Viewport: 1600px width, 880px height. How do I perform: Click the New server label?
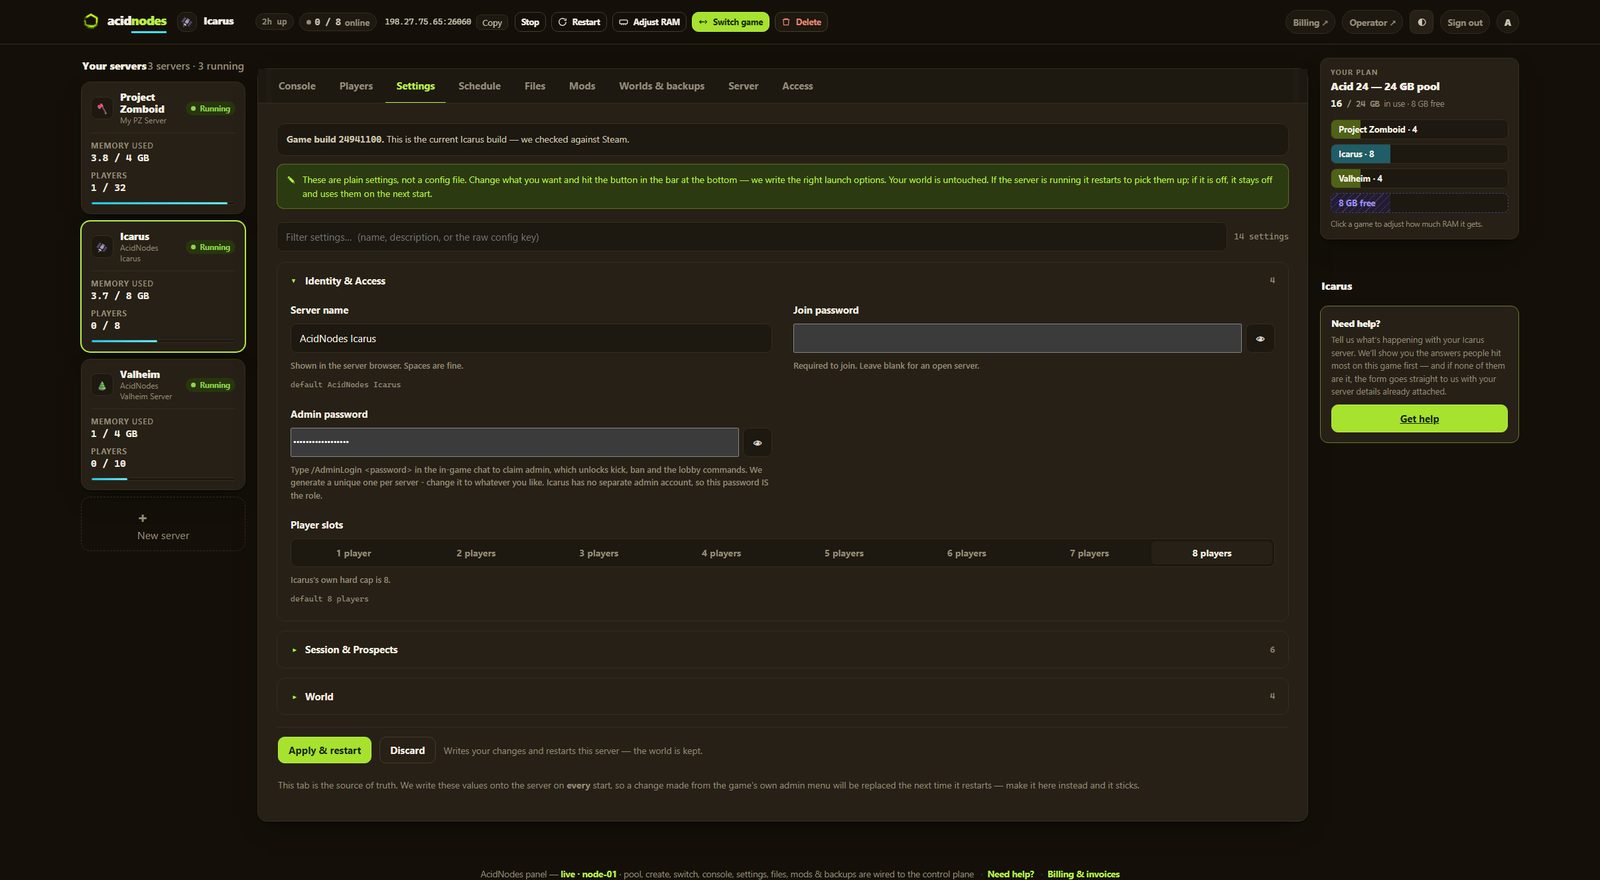[163, 536]
